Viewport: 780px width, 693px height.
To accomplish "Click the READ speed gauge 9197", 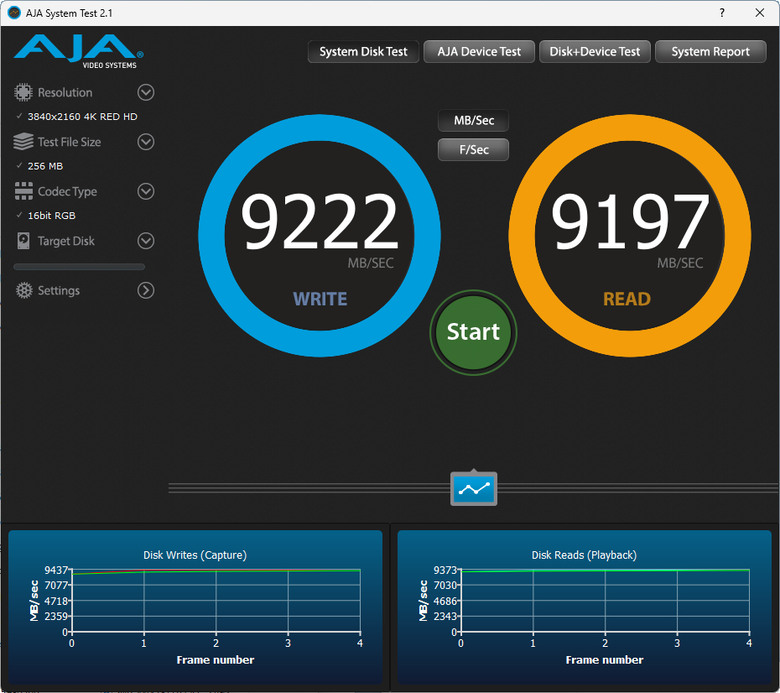I will [630, 236].
